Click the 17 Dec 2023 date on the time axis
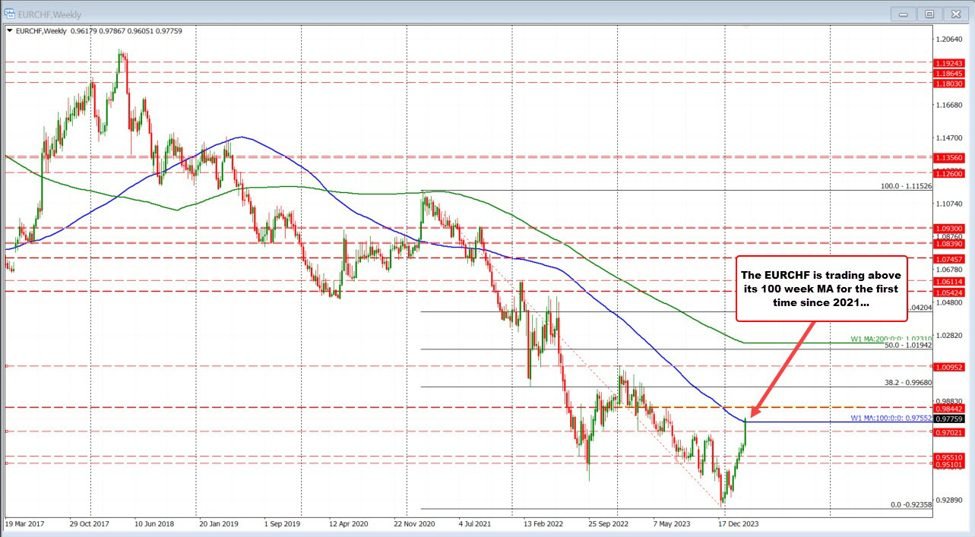Viewport: 975px width, 537px height. (740, 523)
